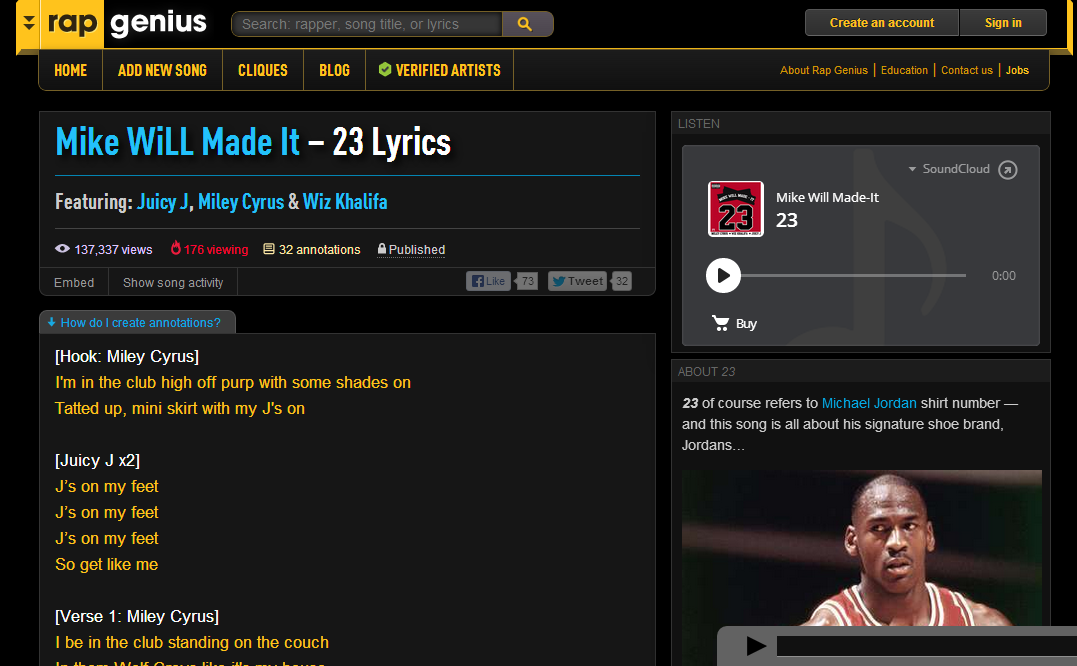
Task: Open the Contact us link
Action: (966, 70)
